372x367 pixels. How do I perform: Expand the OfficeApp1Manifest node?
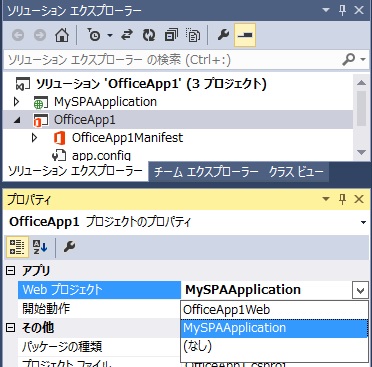point(34,138)
